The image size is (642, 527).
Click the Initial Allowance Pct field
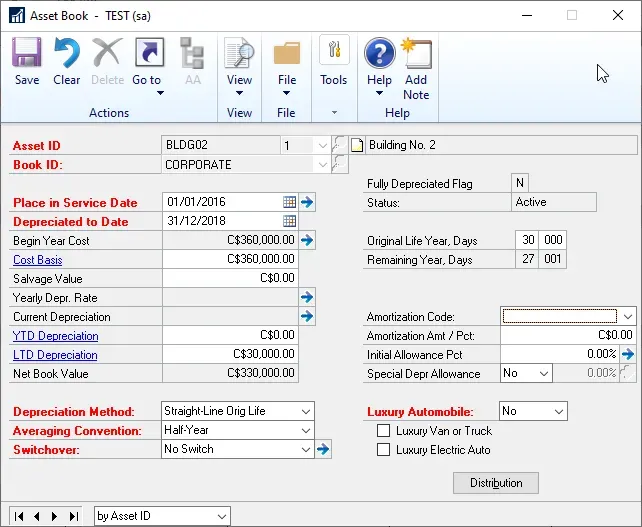[560, 354]
